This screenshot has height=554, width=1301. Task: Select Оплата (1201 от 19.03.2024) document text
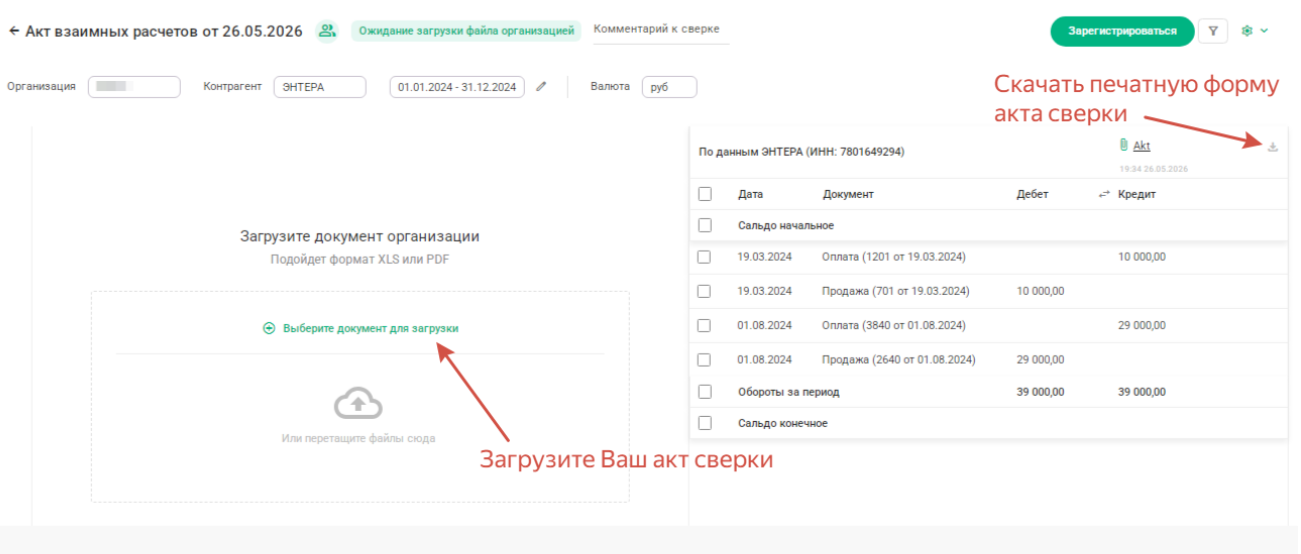click(893, 257)
